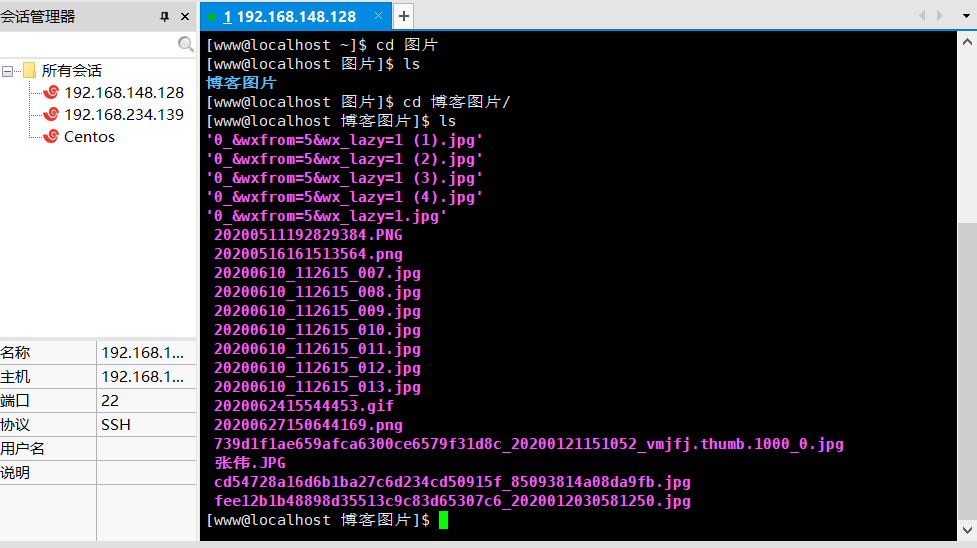Click file name 2020062415544453.gif
Screen dimensions: 977x548
click(304, 406)
